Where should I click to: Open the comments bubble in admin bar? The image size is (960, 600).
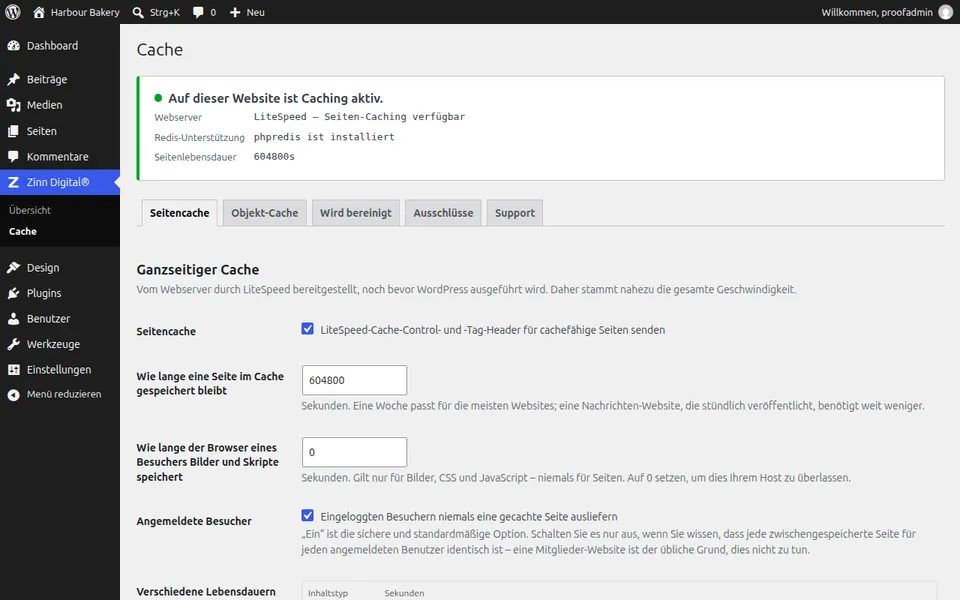click(198, 12)
